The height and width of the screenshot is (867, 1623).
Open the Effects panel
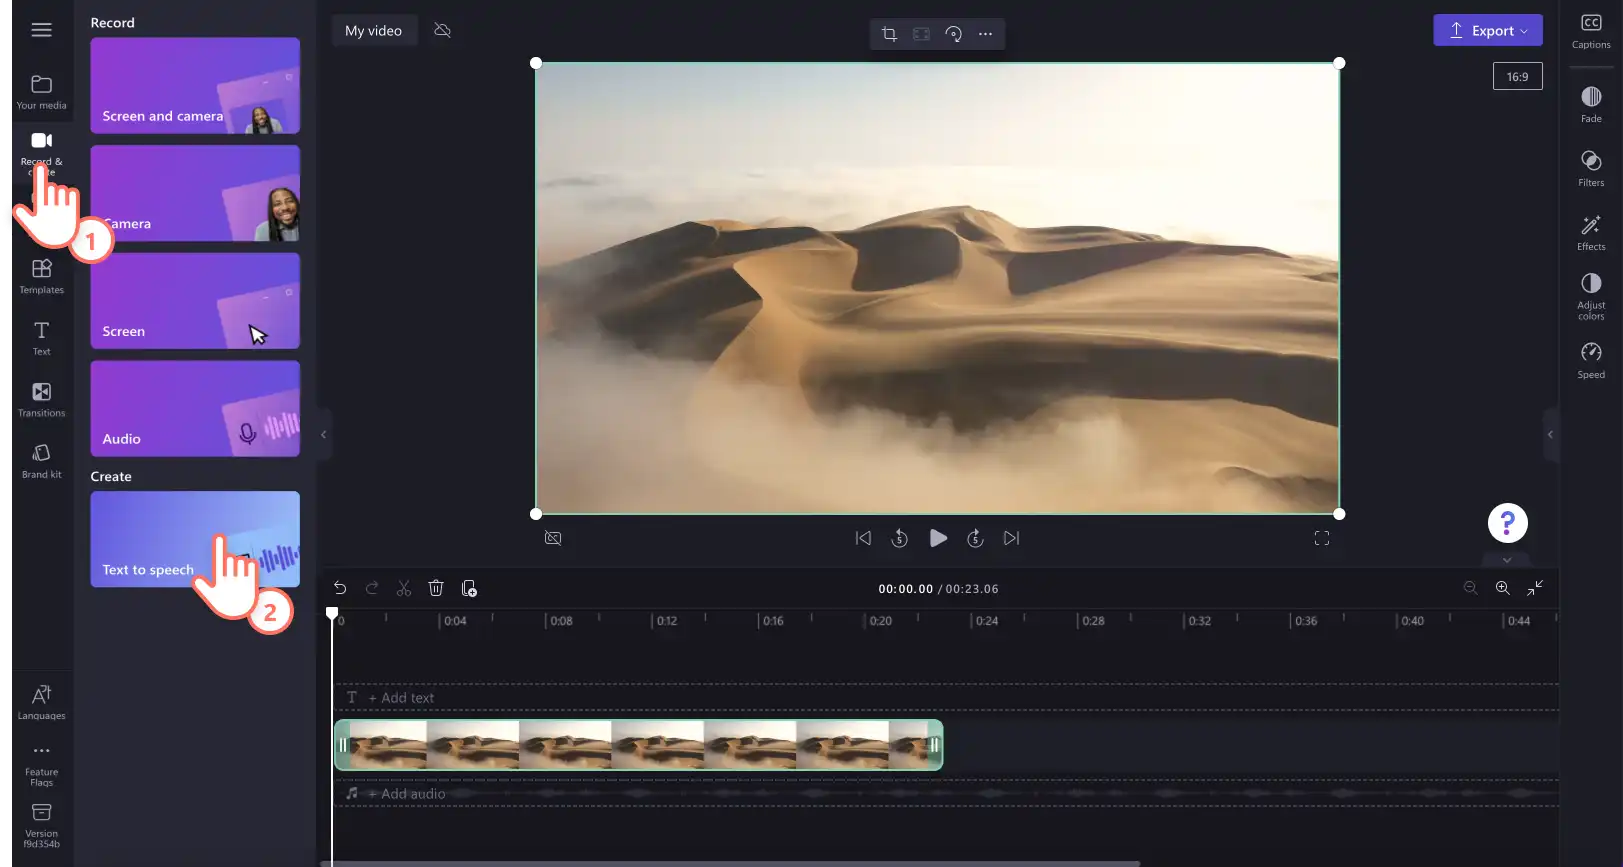tap(1591, 233)
